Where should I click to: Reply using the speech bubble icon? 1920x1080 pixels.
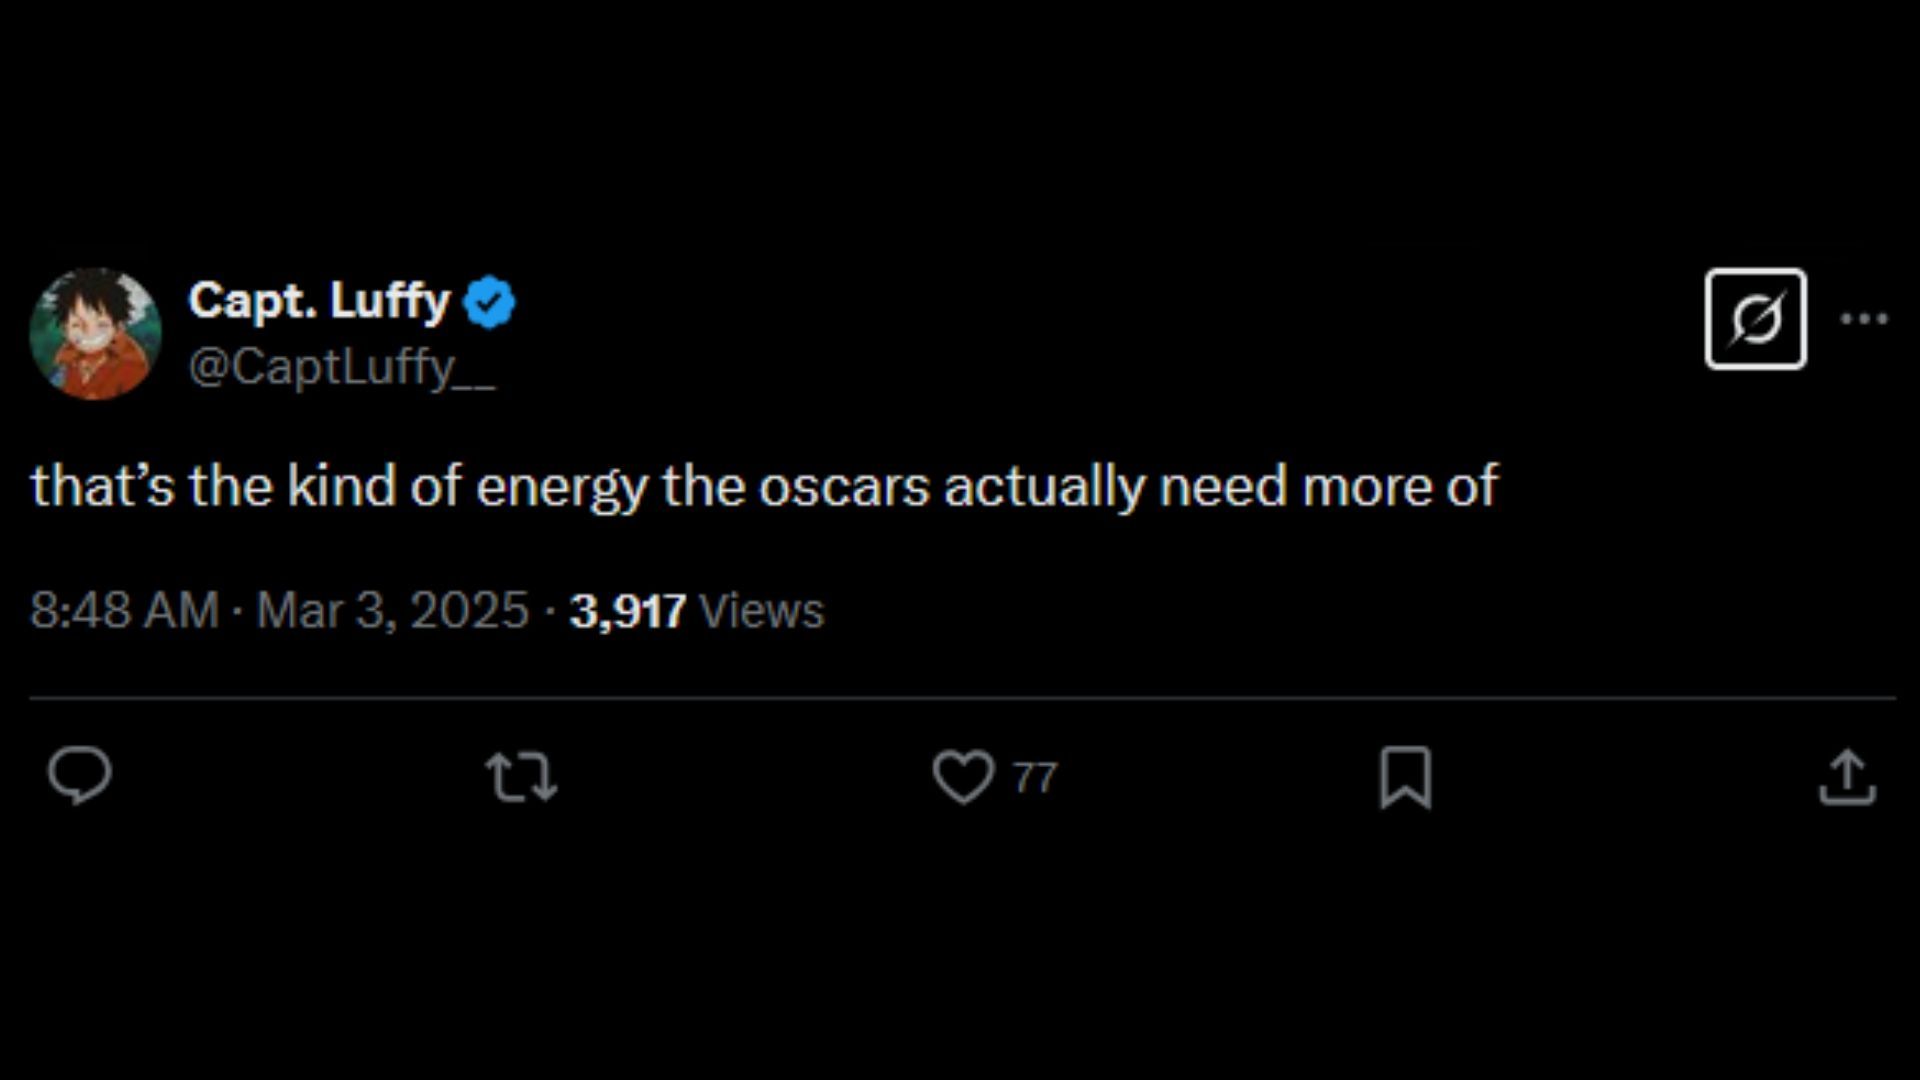pos(80,776)
